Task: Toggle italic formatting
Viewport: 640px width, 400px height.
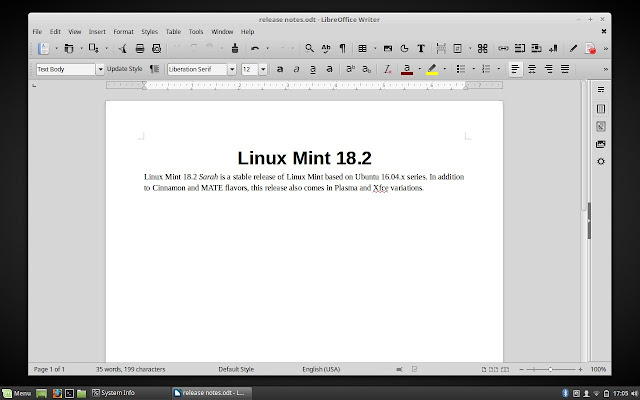Action: [x=296, y=69]
